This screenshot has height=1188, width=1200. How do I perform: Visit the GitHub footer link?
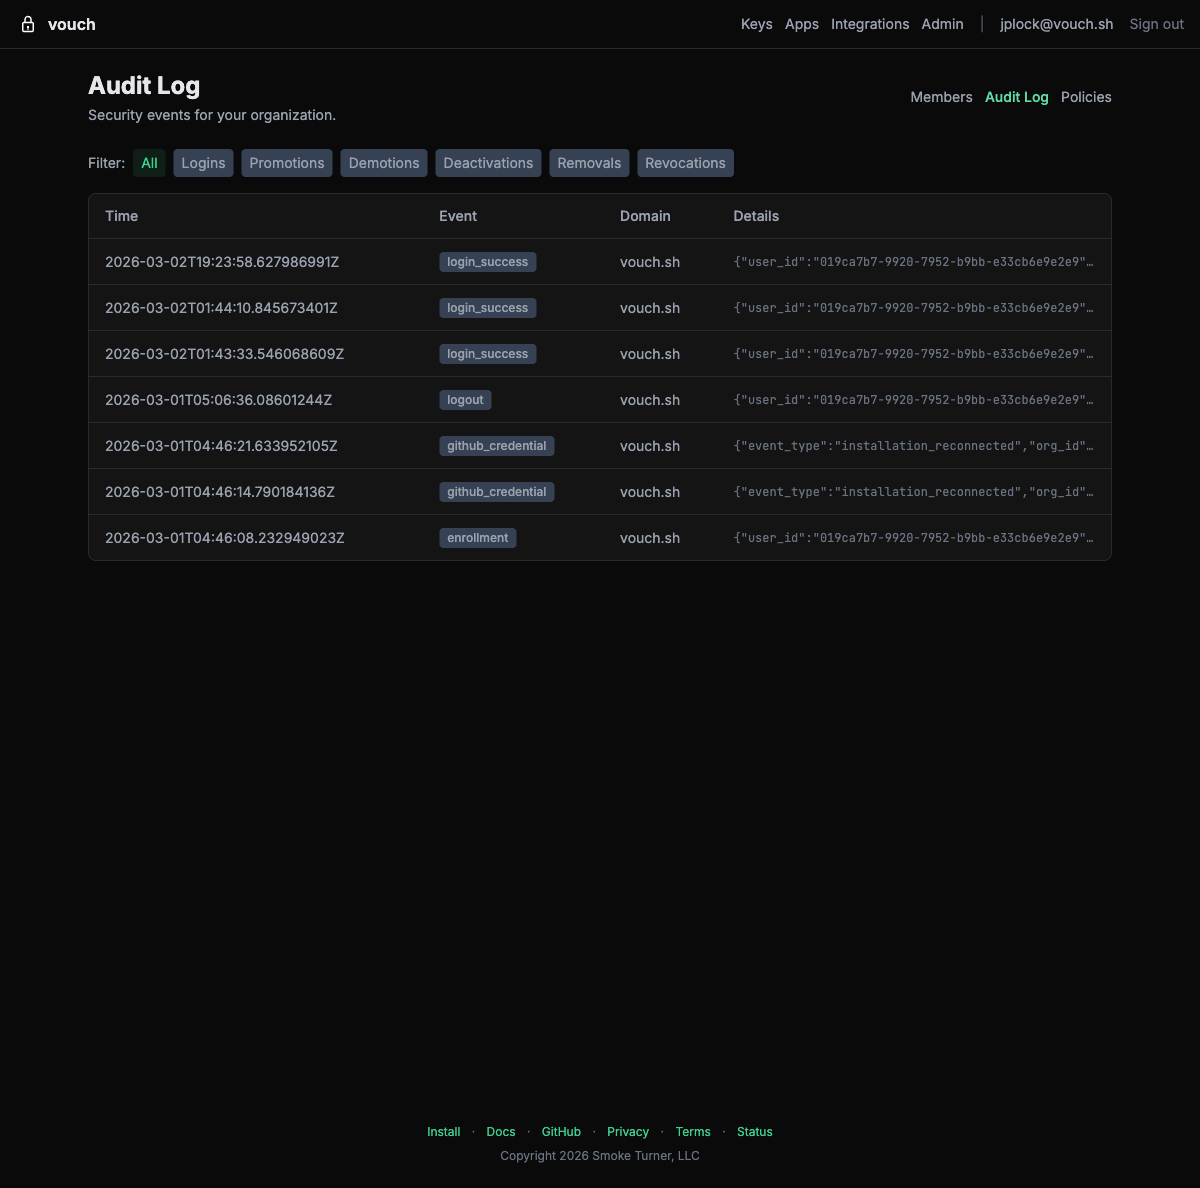tap(561, 1131)
